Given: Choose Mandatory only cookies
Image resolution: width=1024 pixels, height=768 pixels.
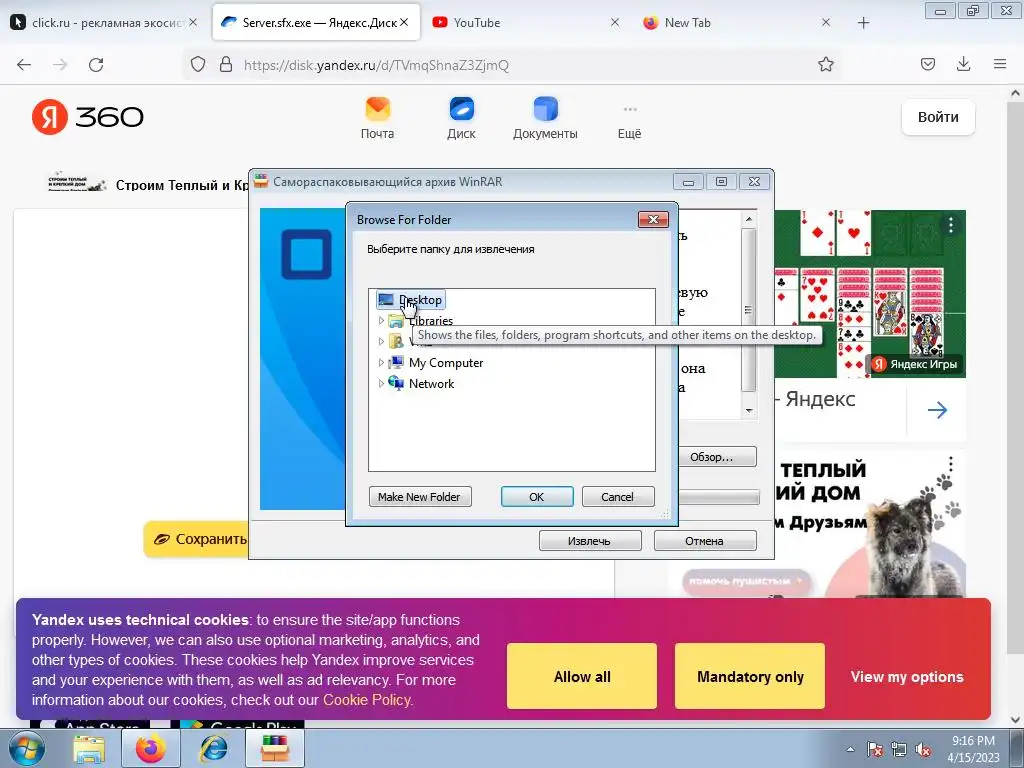Looking at the screenshot, I should pos(750,677).
